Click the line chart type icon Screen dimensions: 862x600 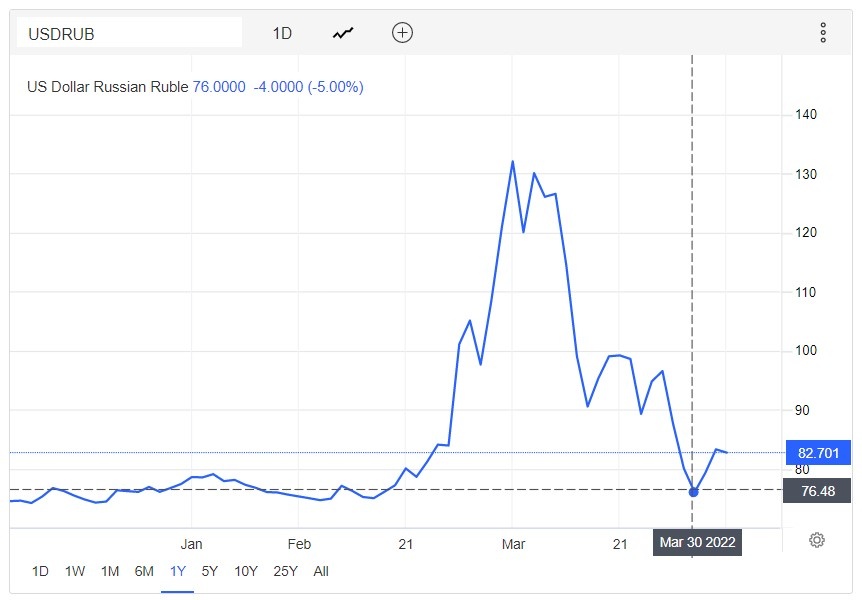(x=343, y=33)
